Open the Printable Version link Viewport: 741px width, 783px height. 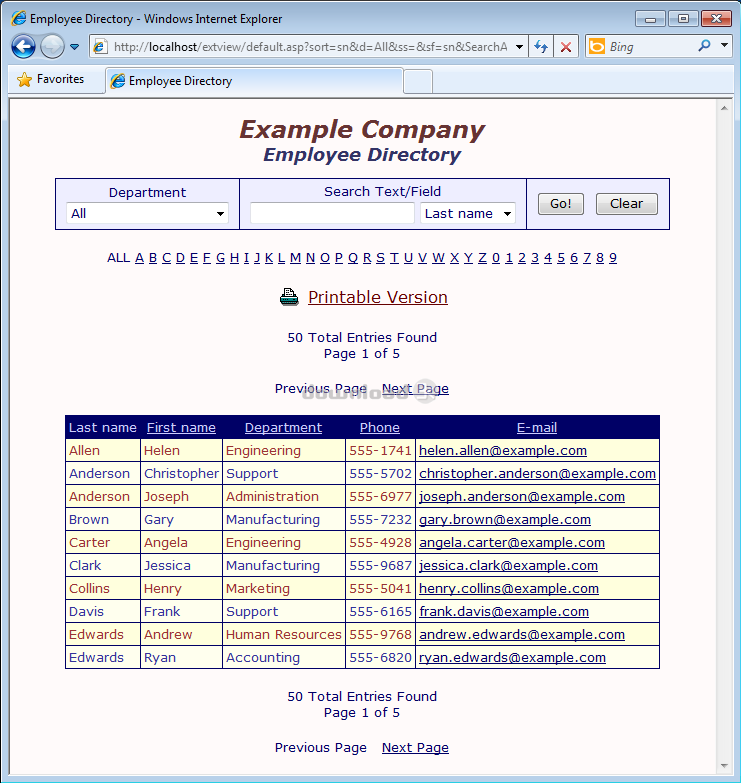coord(377,297)
